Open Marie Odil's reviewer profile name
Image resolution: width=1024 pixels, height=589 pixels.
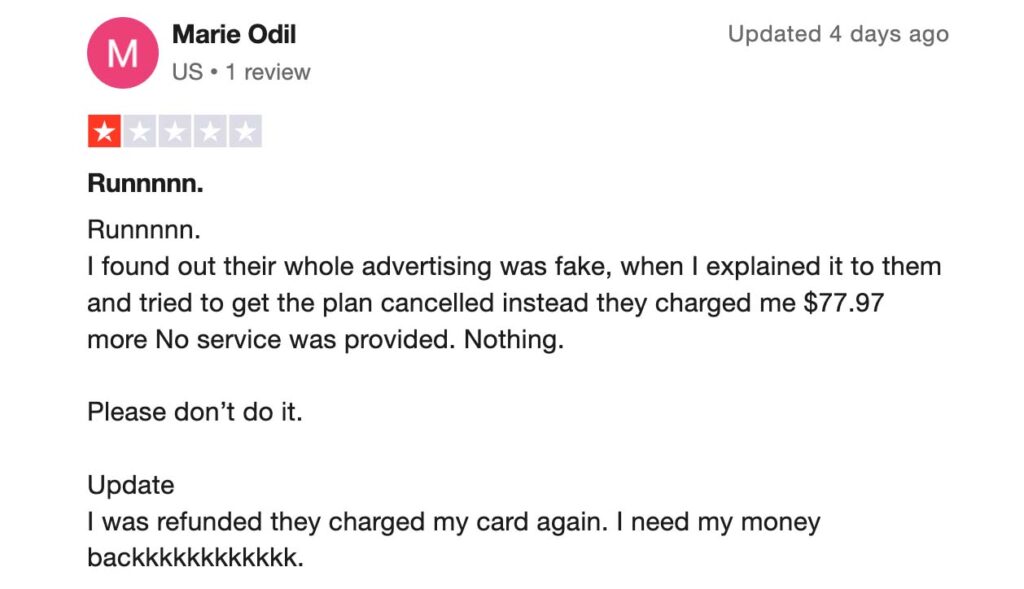coord(234,34)
